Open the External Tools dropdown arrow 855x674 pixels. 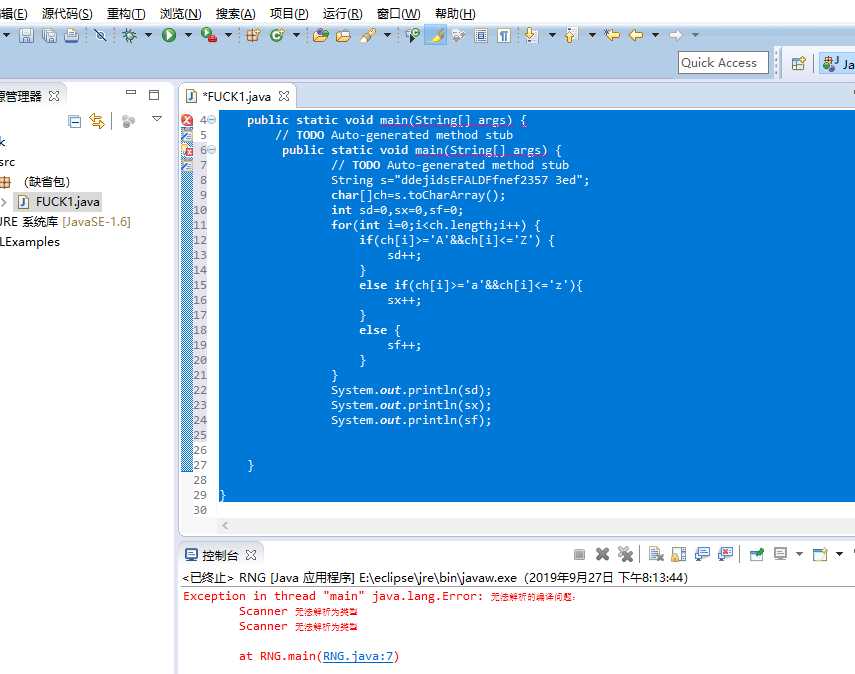[x=228, y=35]
